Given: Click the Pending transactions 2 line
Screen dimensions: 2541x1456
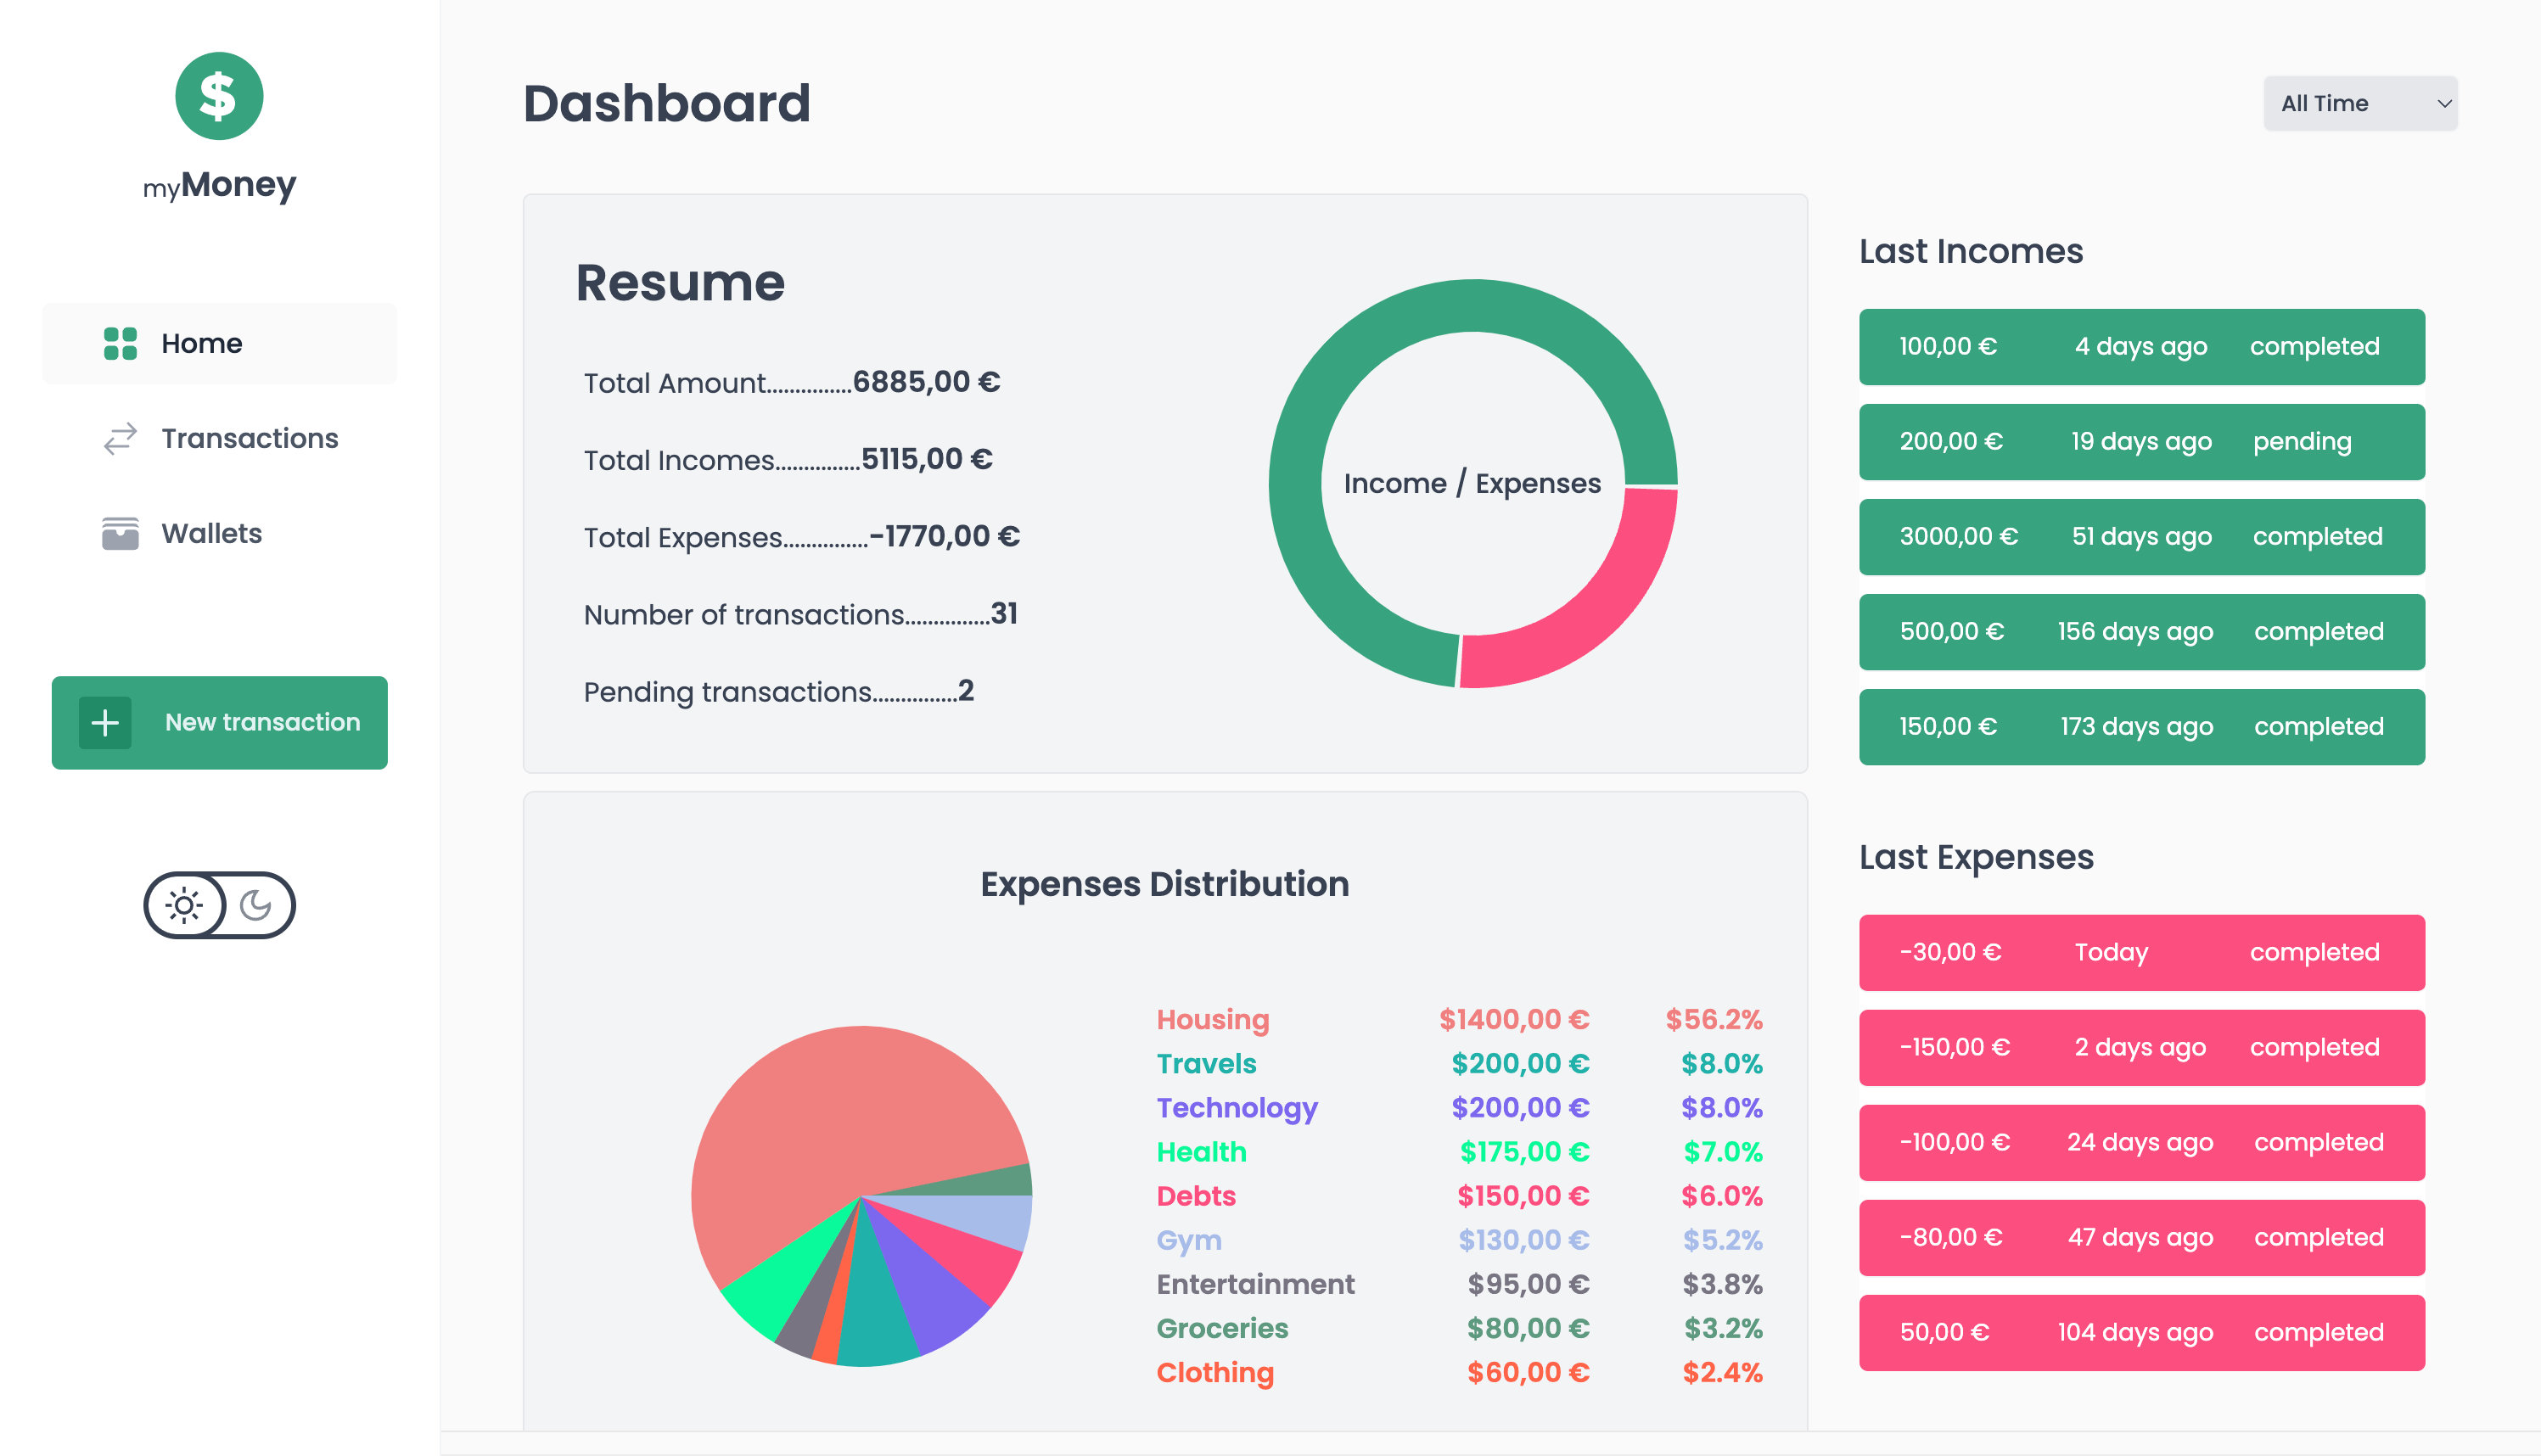Looking at the screenshot, I should tap(779, 691).
